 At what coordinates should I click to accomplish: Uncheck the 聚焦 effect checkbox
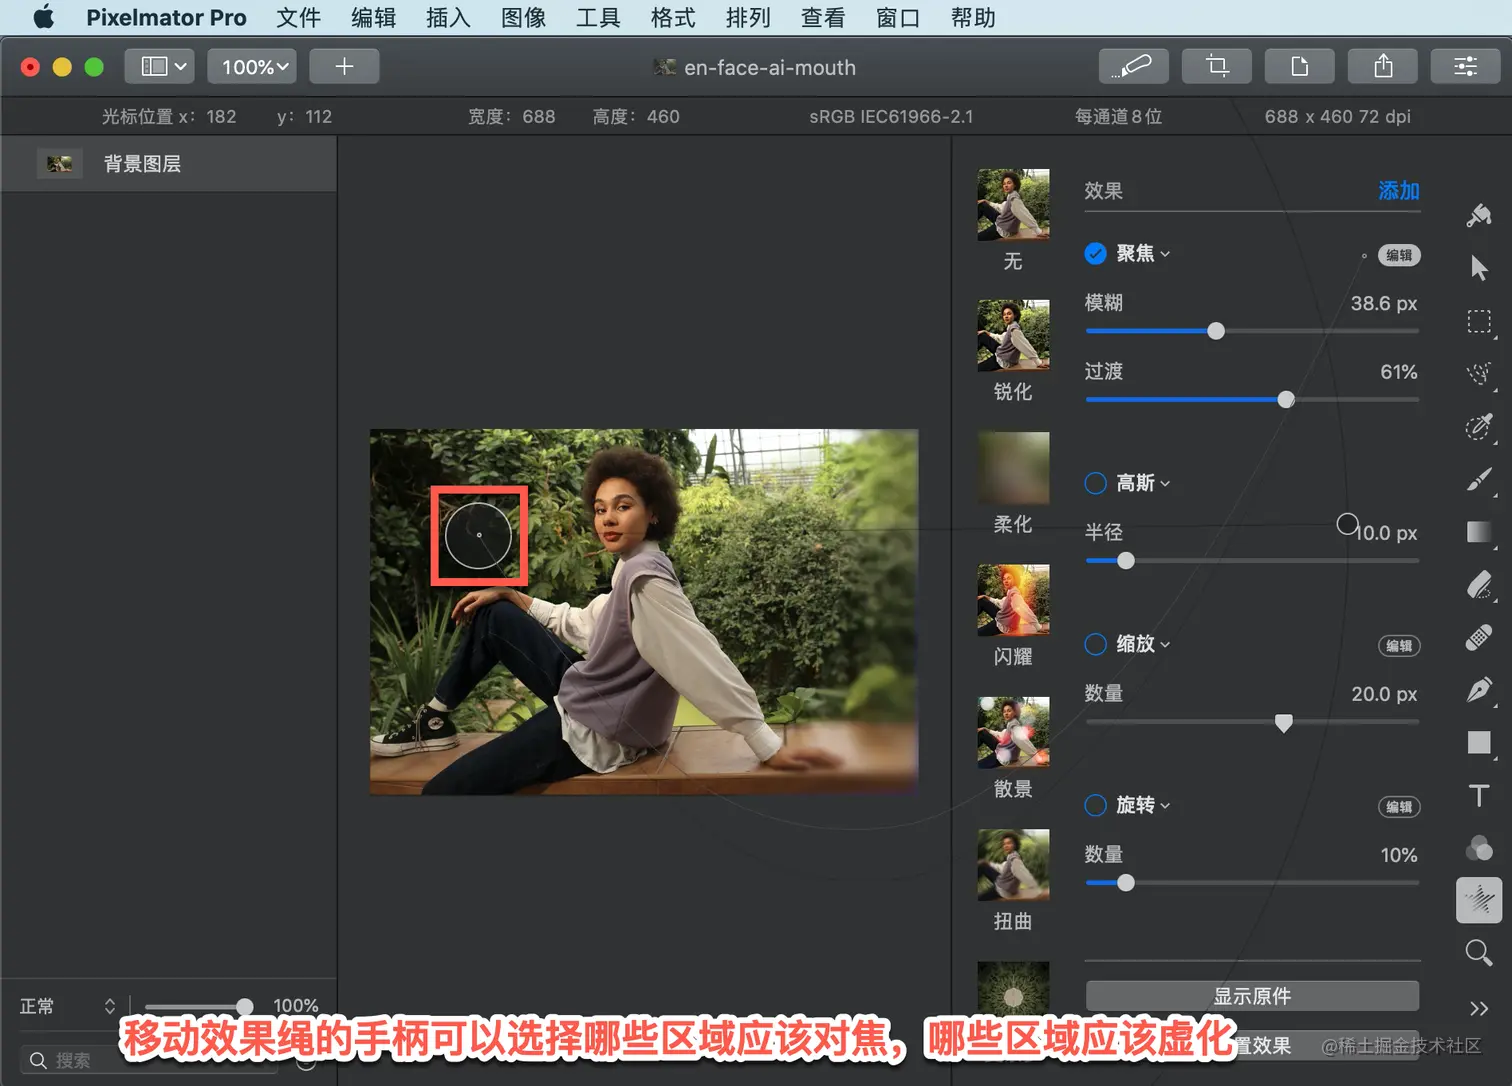coord(1095,253)
